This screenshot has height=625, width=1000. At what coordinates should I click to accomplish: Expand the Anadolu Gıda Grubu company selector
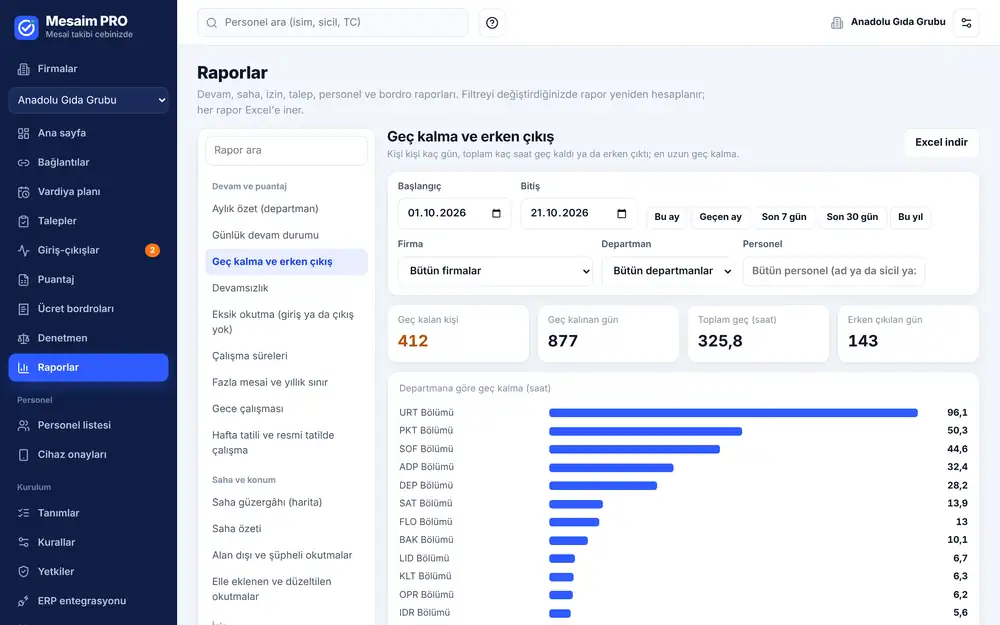pyautogui.click(x=88, y=100)
